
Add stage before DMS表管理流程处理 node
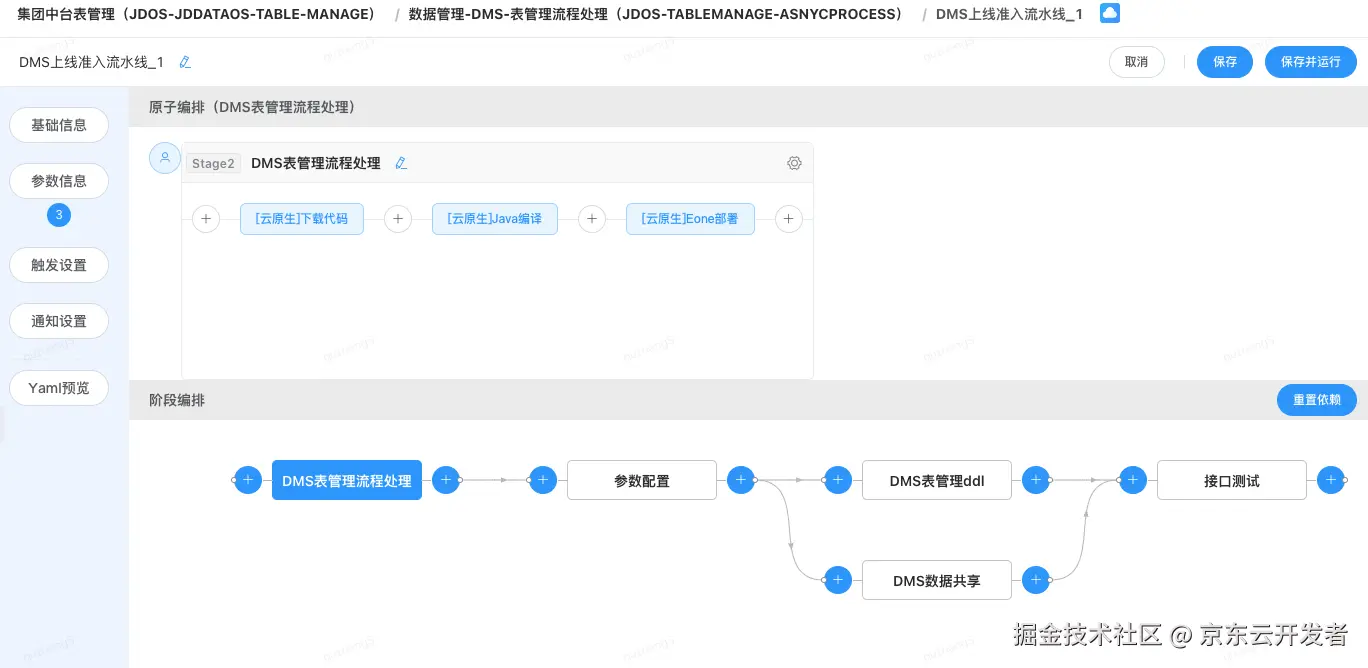pyautogui.click(x=247, y=480)
